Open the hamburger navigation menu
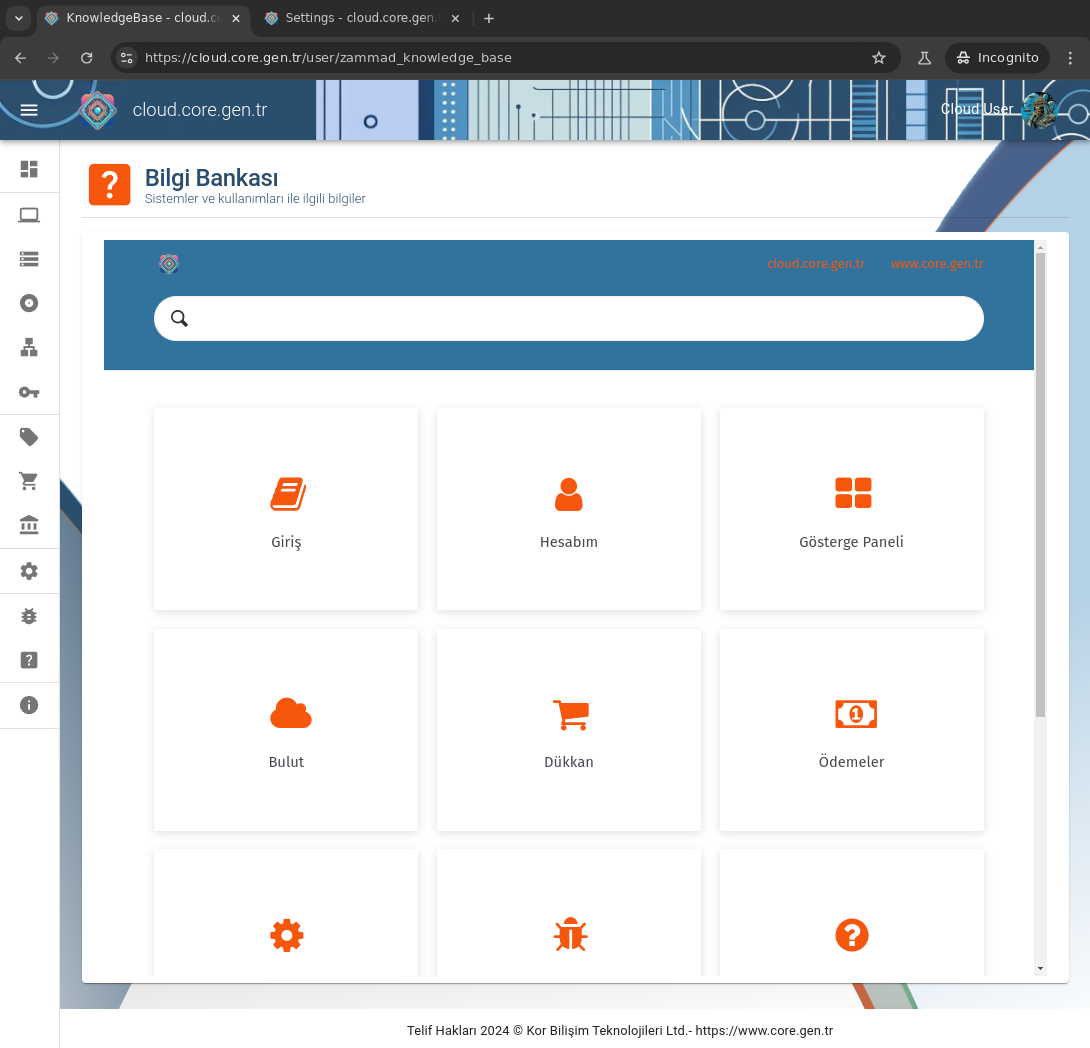Screen dimensions: 1090x1048 [29, 110]
